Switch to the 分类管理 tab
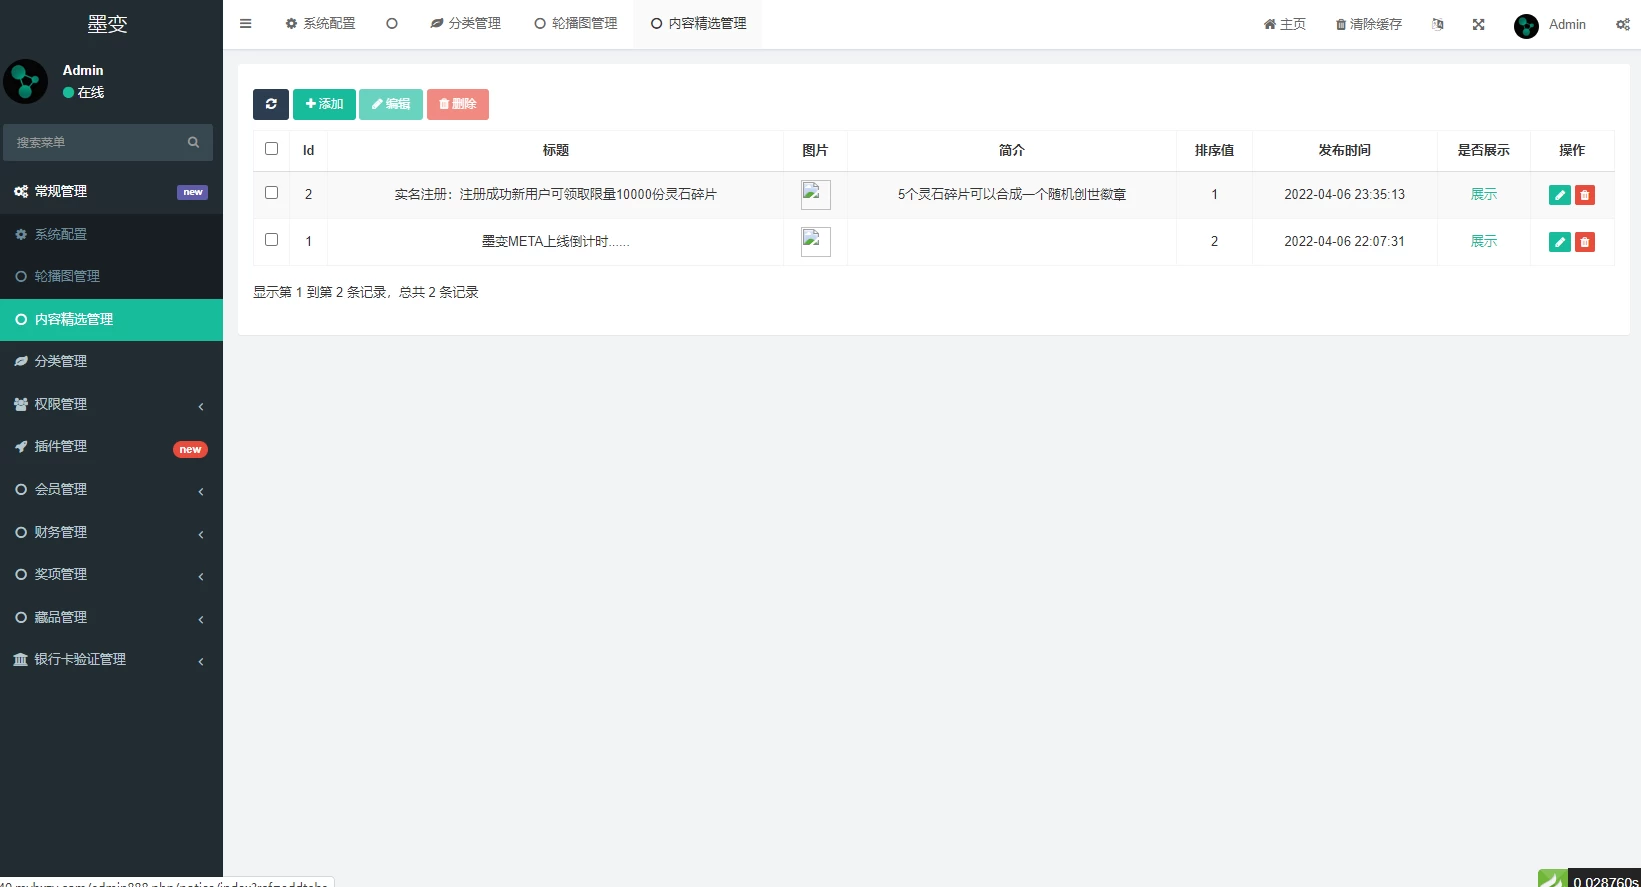This screenshot has width=1641, height=887. [466, 24]
